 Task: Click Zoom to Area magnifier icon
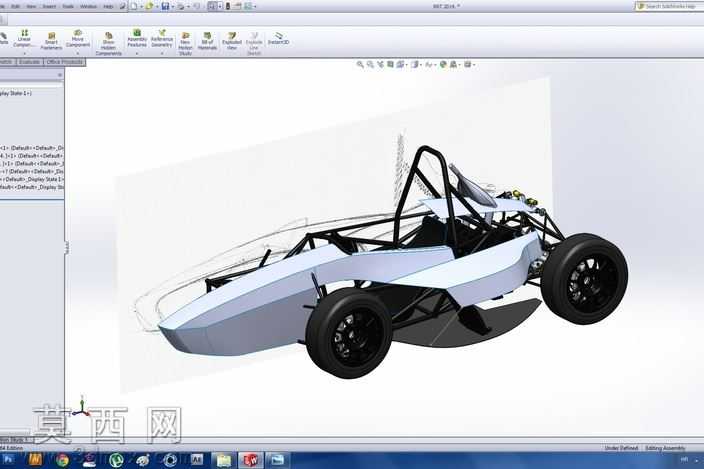(370, 65)
